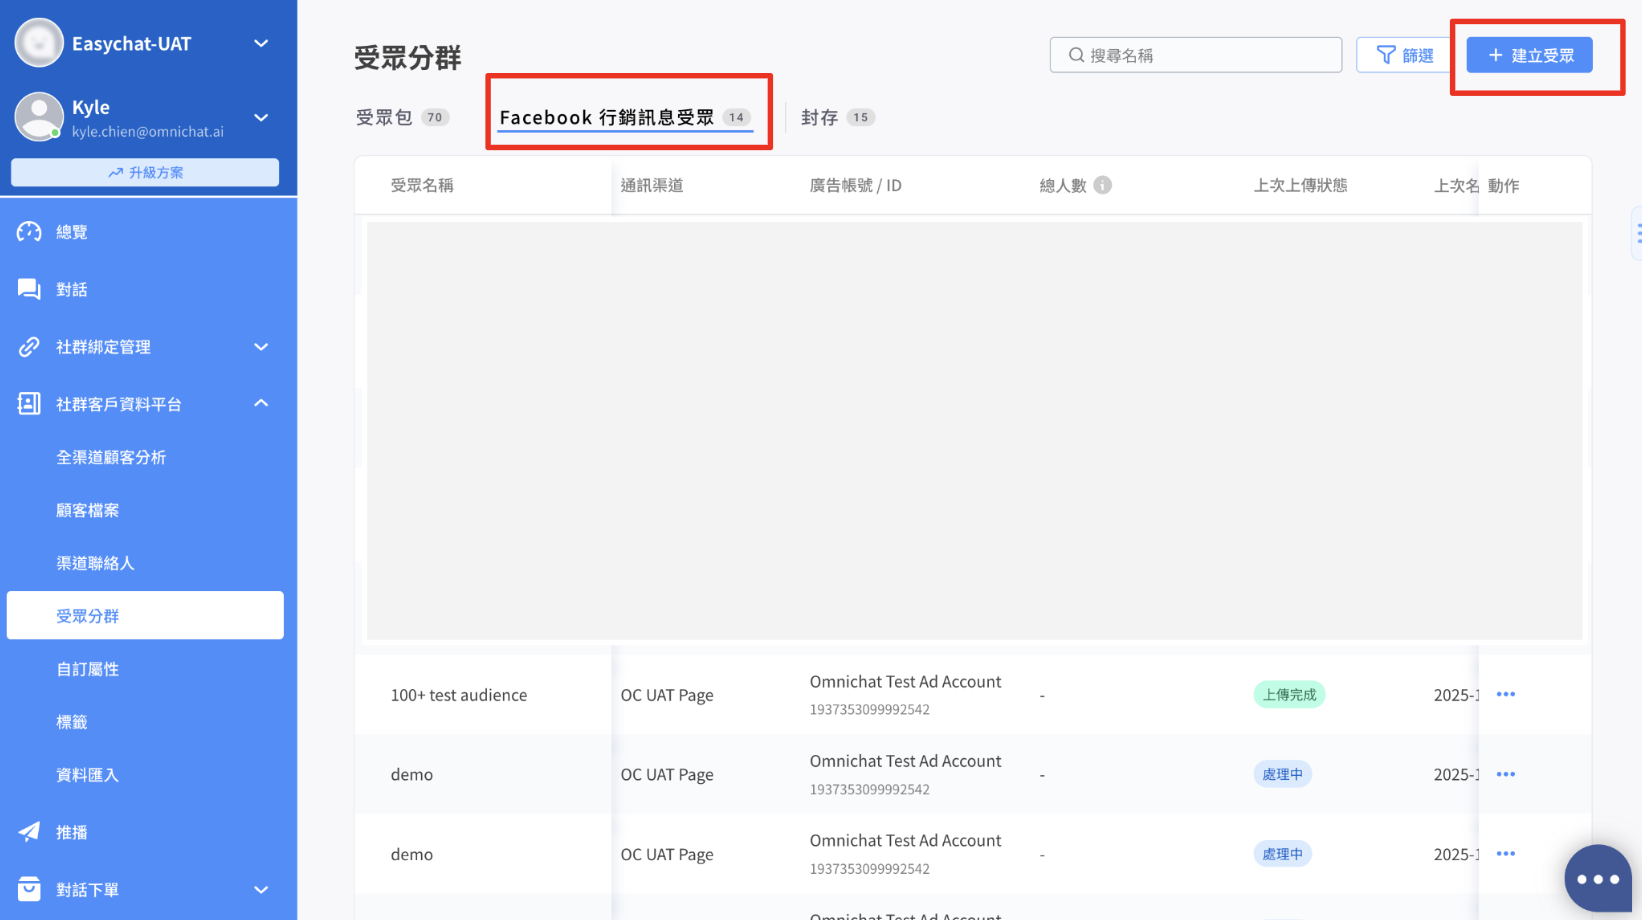Expand the Easychat-UAT workspace dropdown
Viewport: 1642px width, 920px height.
click(x=261, y=43)
